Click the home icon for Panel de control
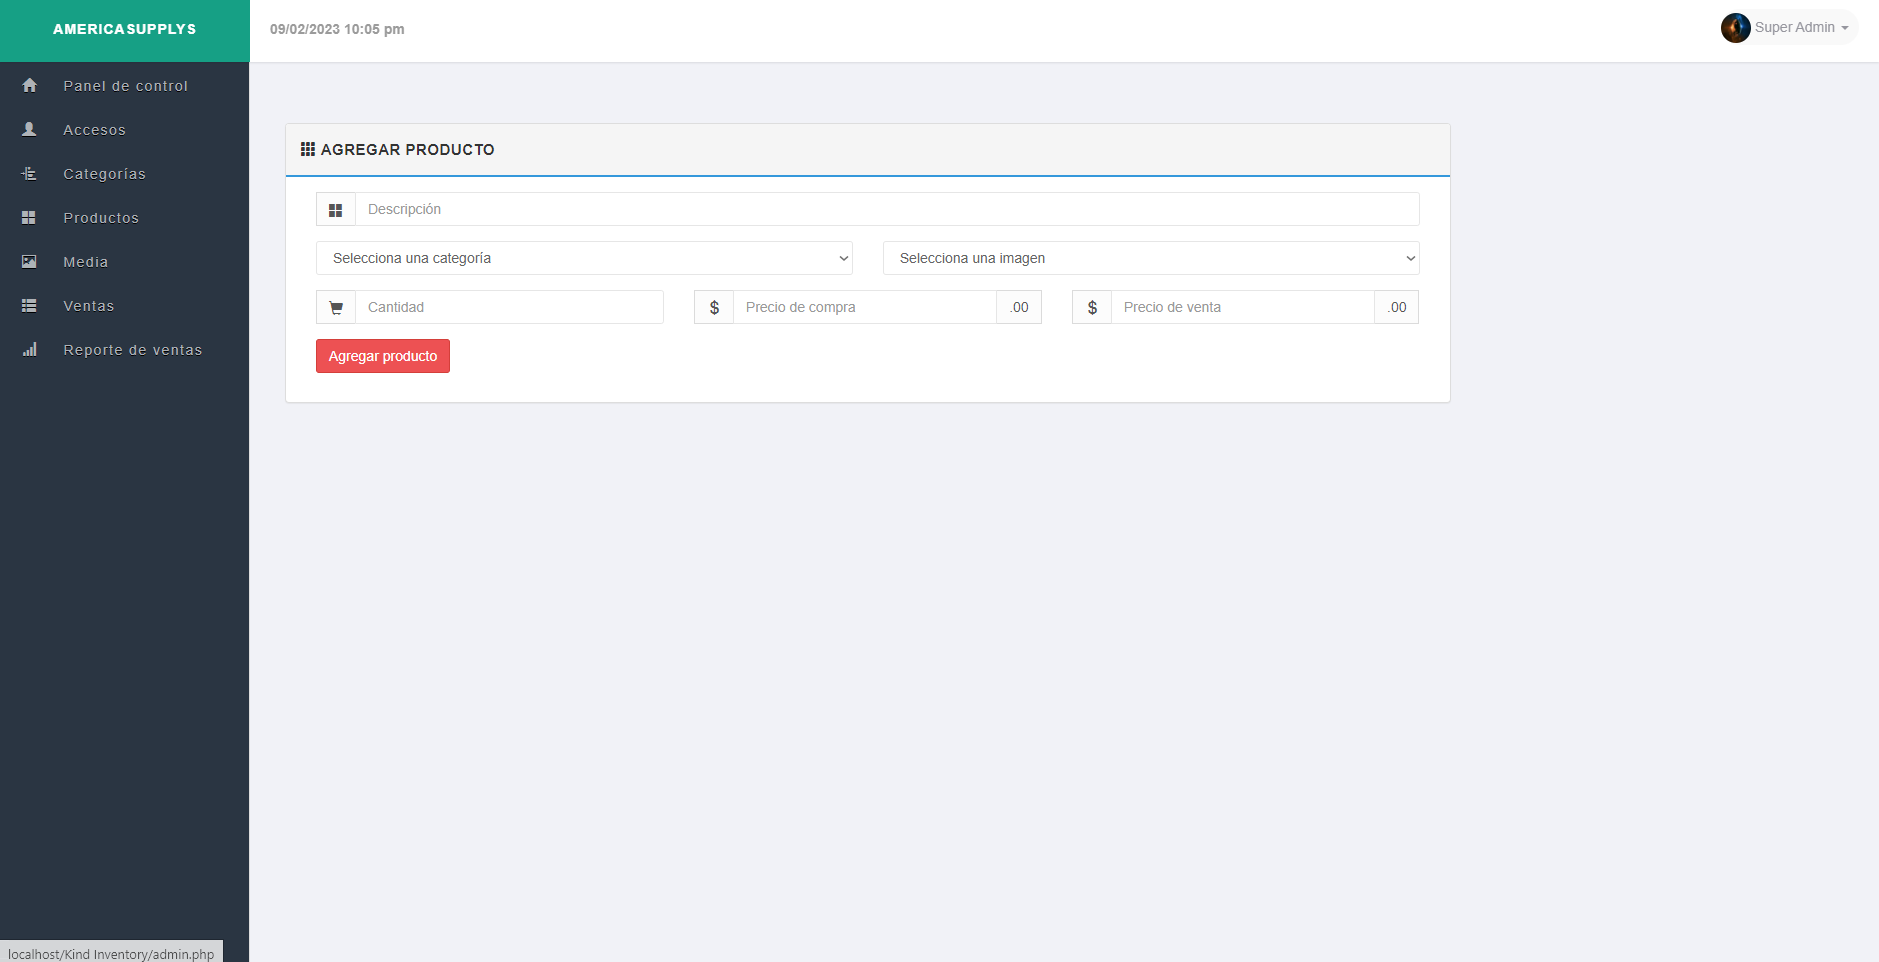 click(x=29, y=86)
